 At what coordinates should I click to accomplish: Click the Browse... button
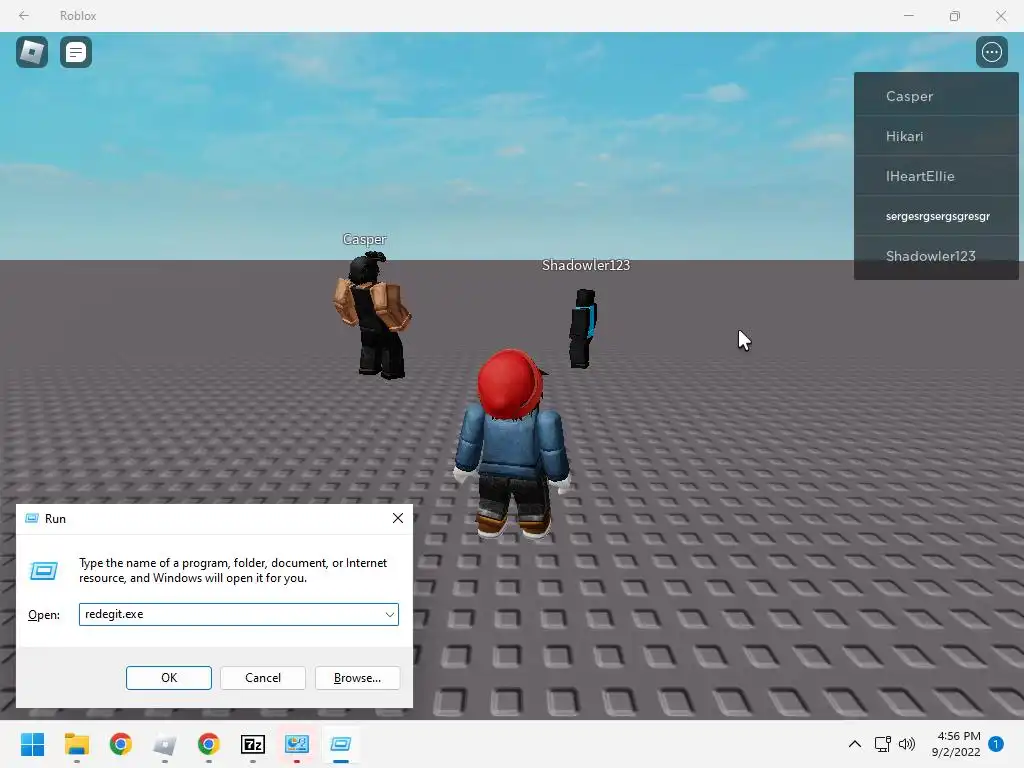357,678
